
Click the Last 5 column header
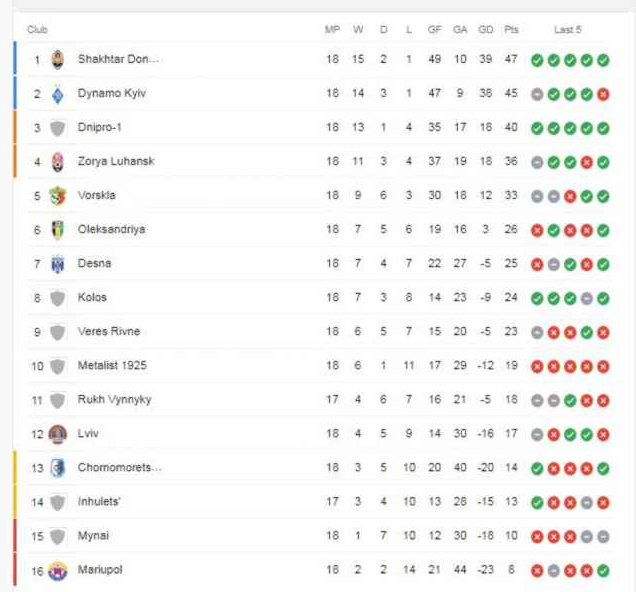[x=567, y=30]
